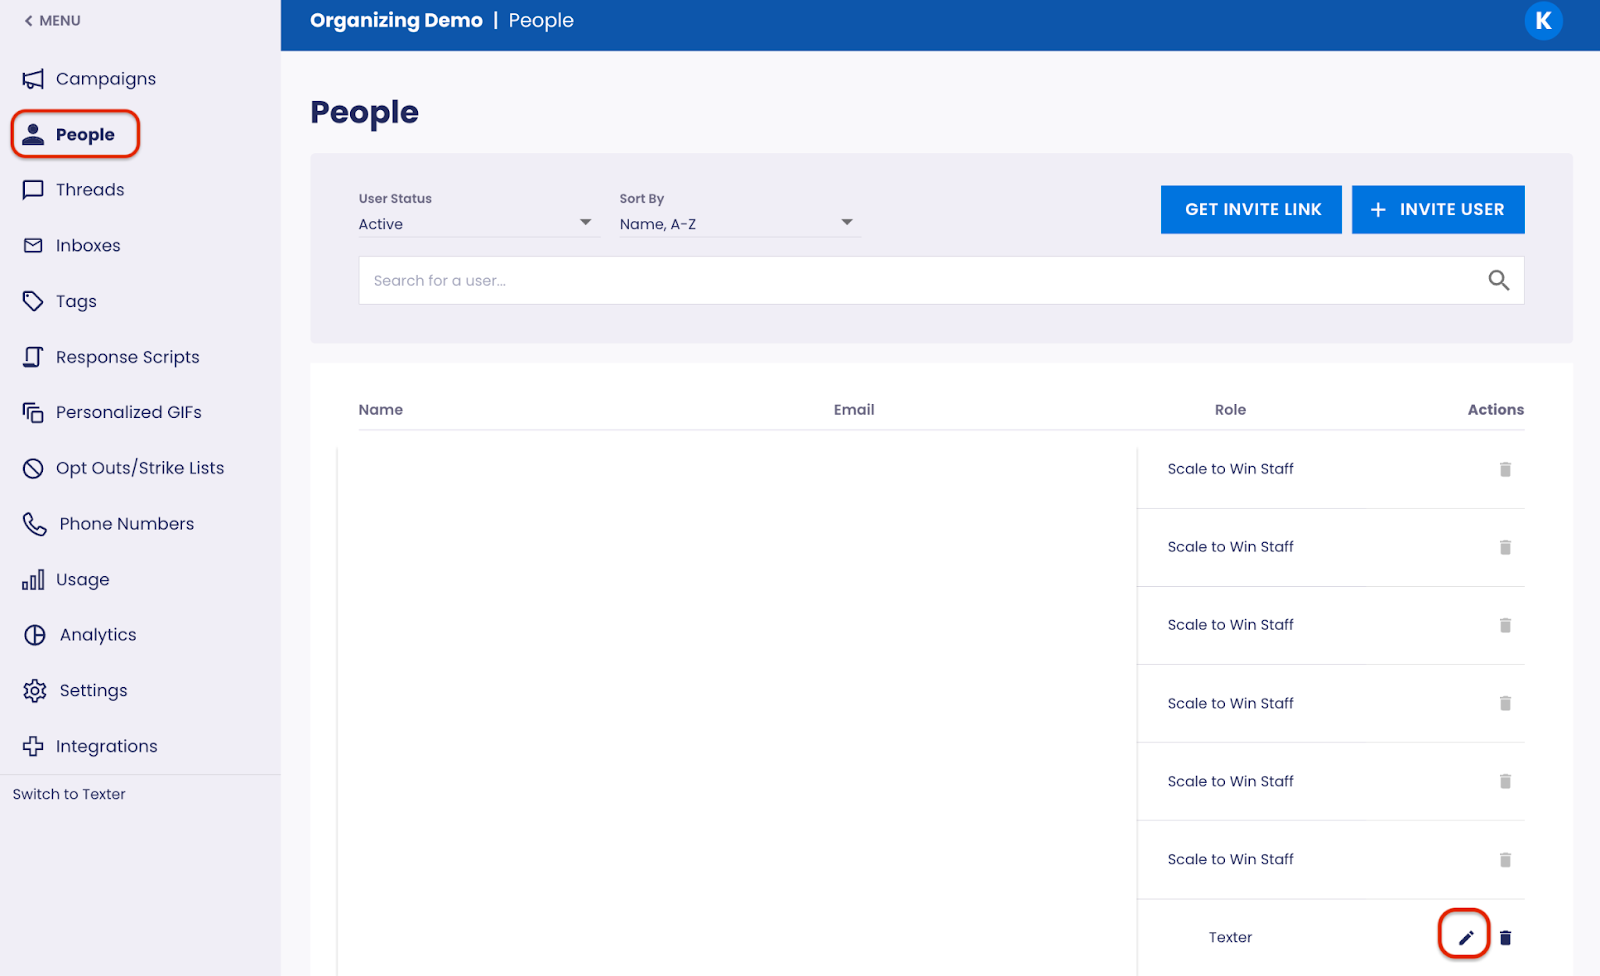Click the Usage bar chart icon

pyautogui.click(x=33, y=579)
